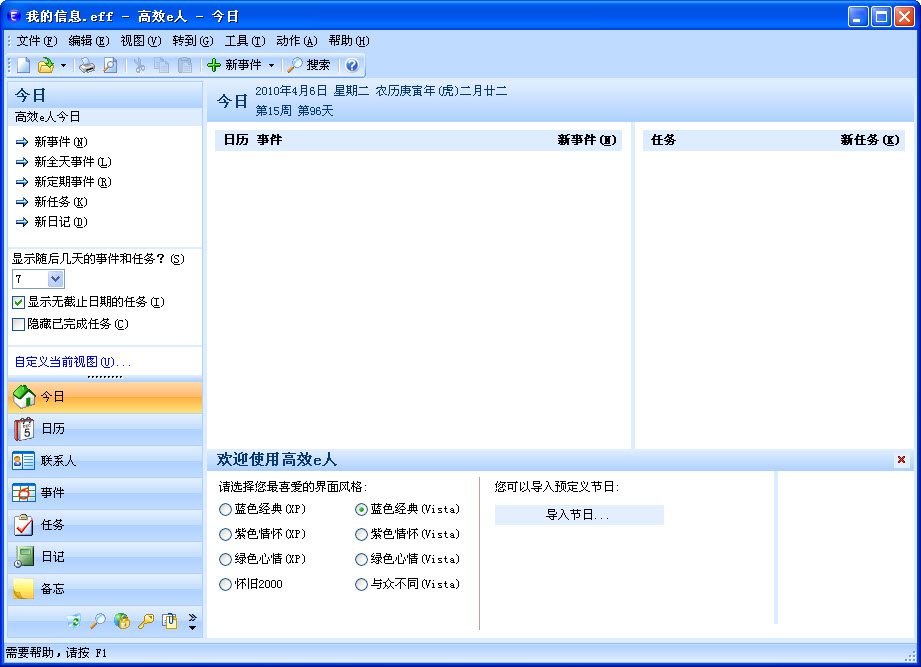Open 日记 diary in navigation pane
The image size is (921, 667).
click(x=105, y=557)
